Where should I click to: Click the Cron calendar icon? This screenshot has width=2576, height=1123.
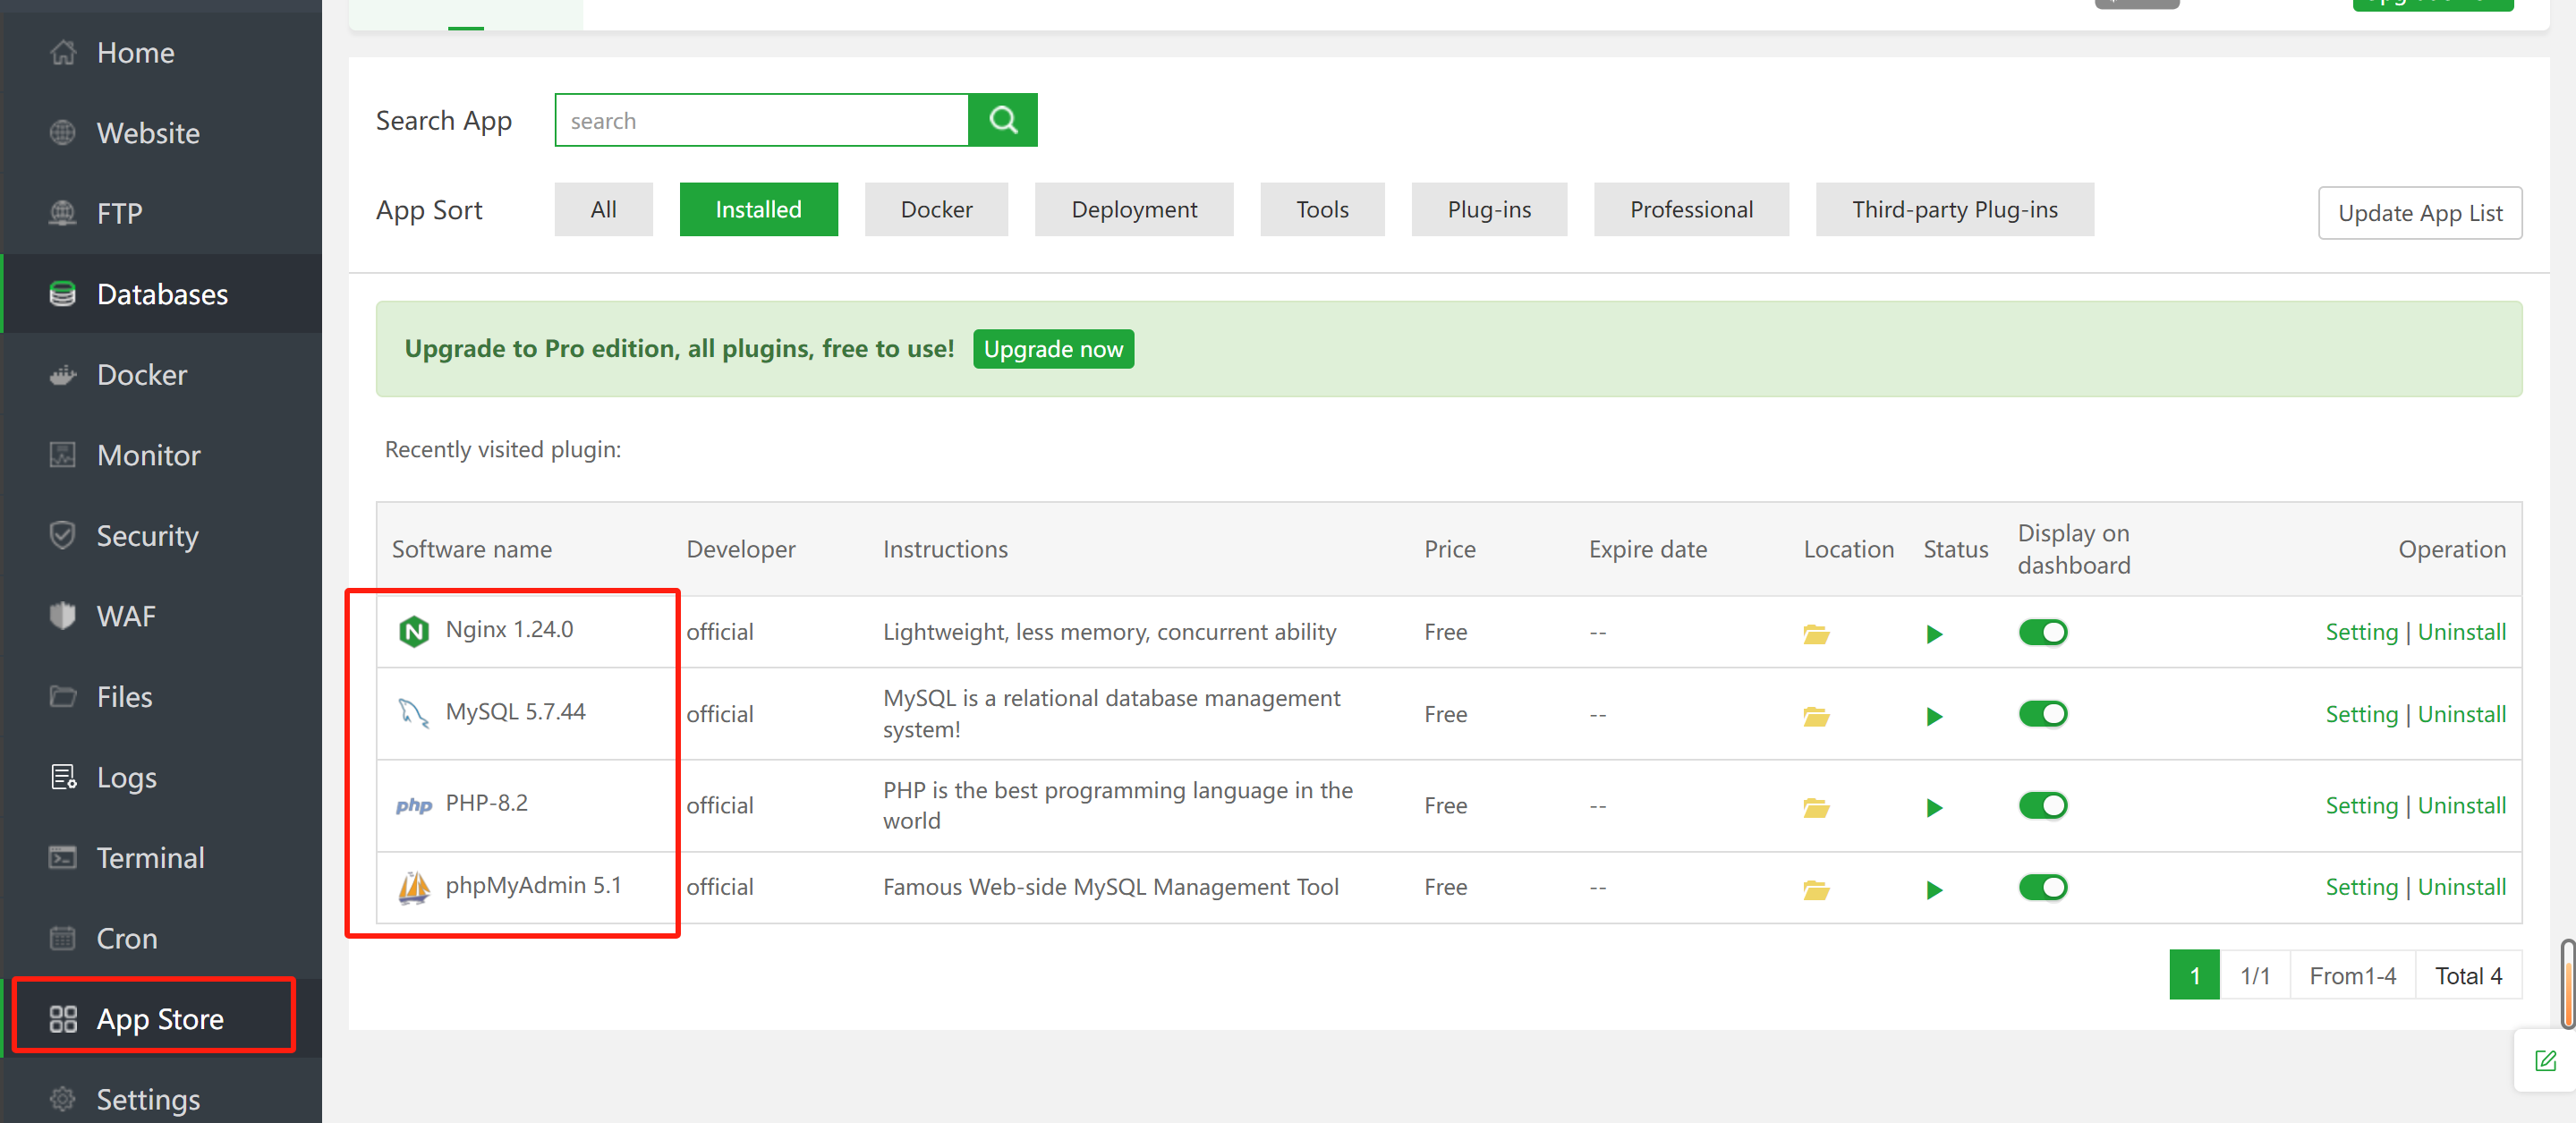coord(62,938)
